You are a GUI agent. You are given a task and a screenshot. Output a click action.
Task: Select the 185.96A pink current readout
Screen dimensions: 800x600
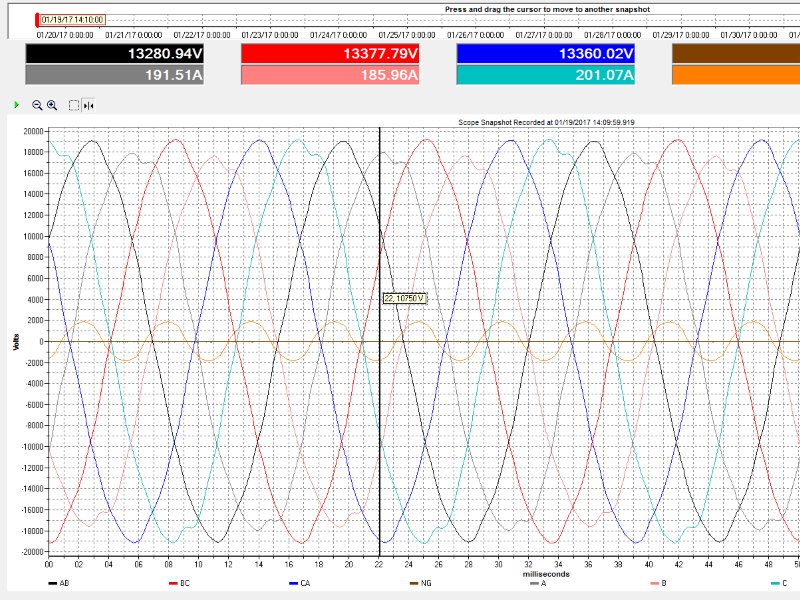330,75
